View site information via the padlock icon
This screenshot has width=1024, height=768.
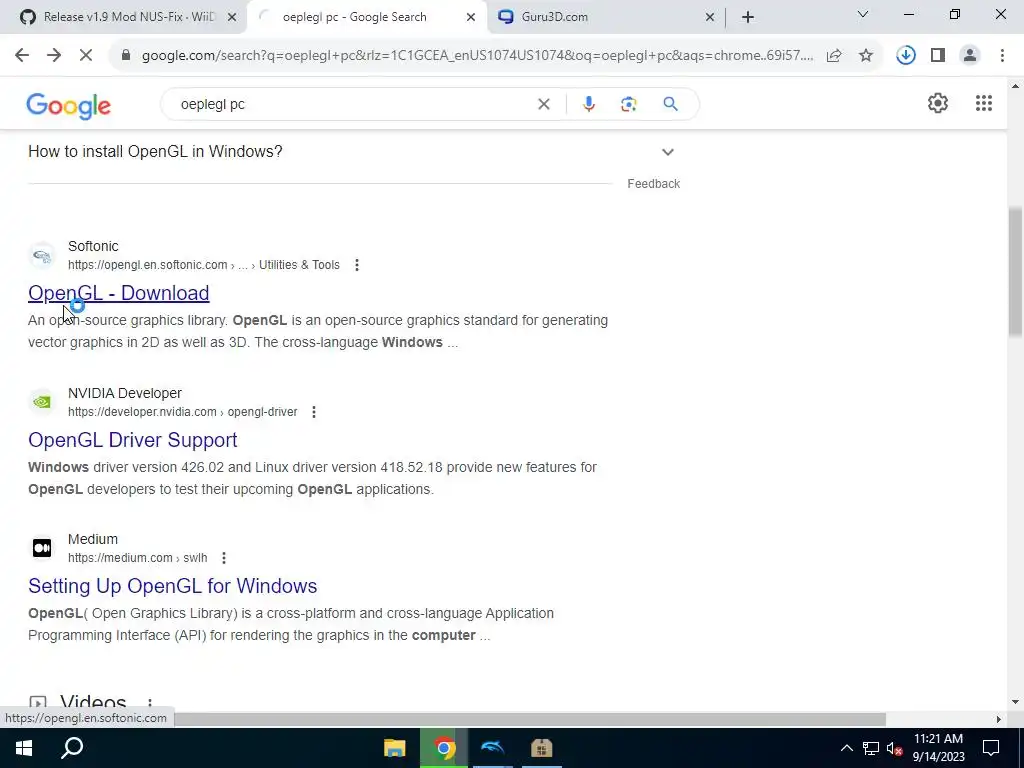click(126, 56)
